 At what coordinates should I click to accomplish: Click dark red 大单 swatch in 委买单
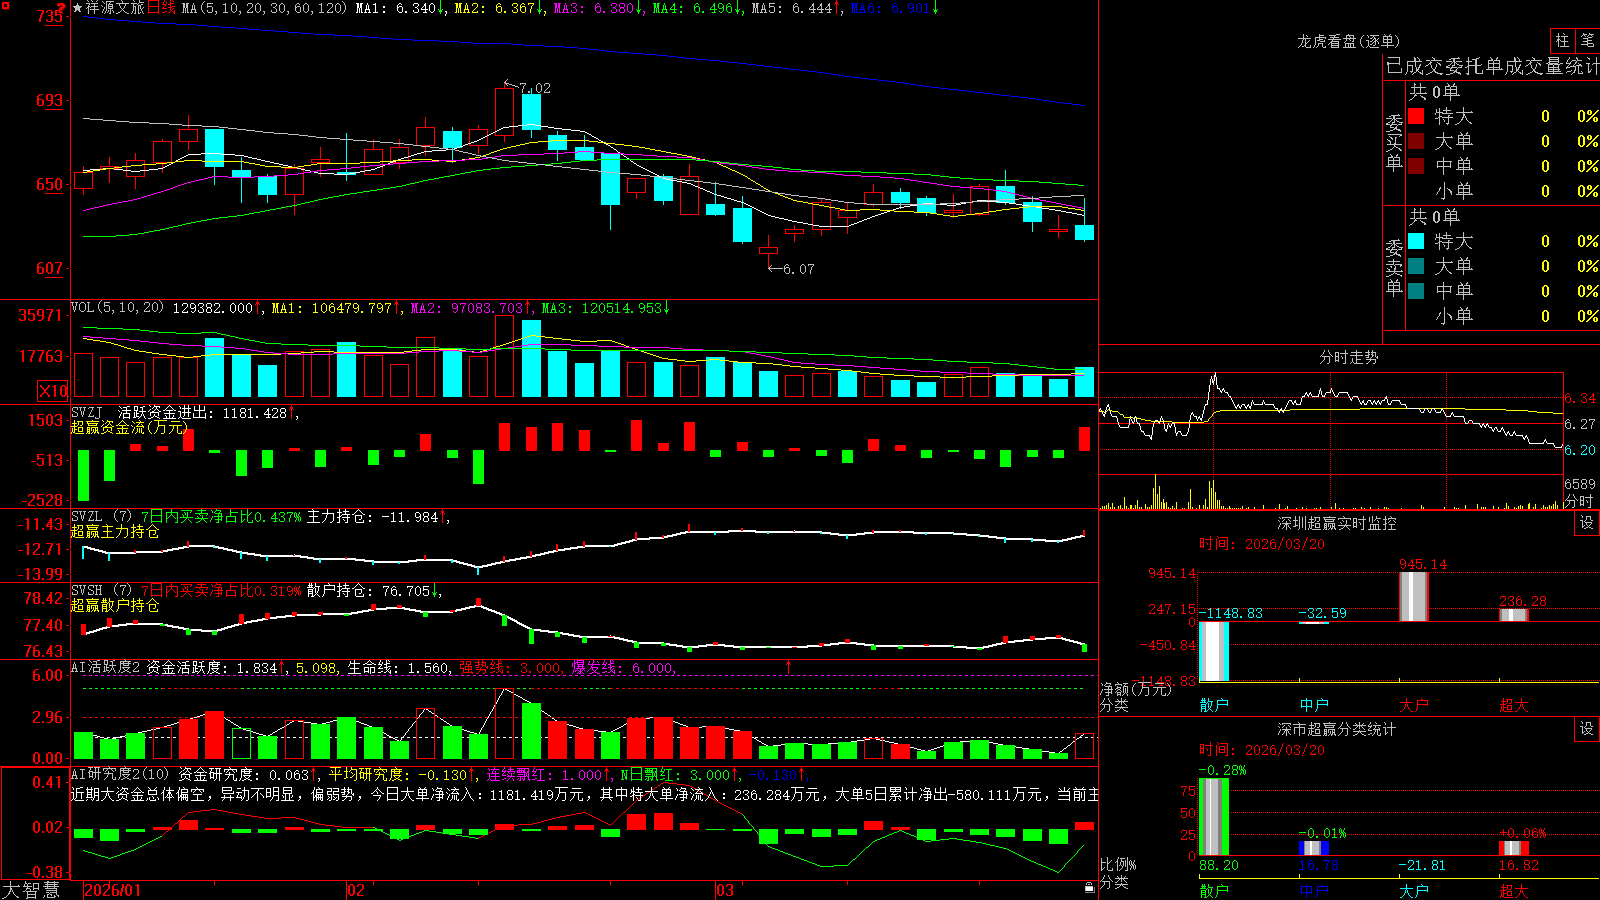coord(1416,141)
